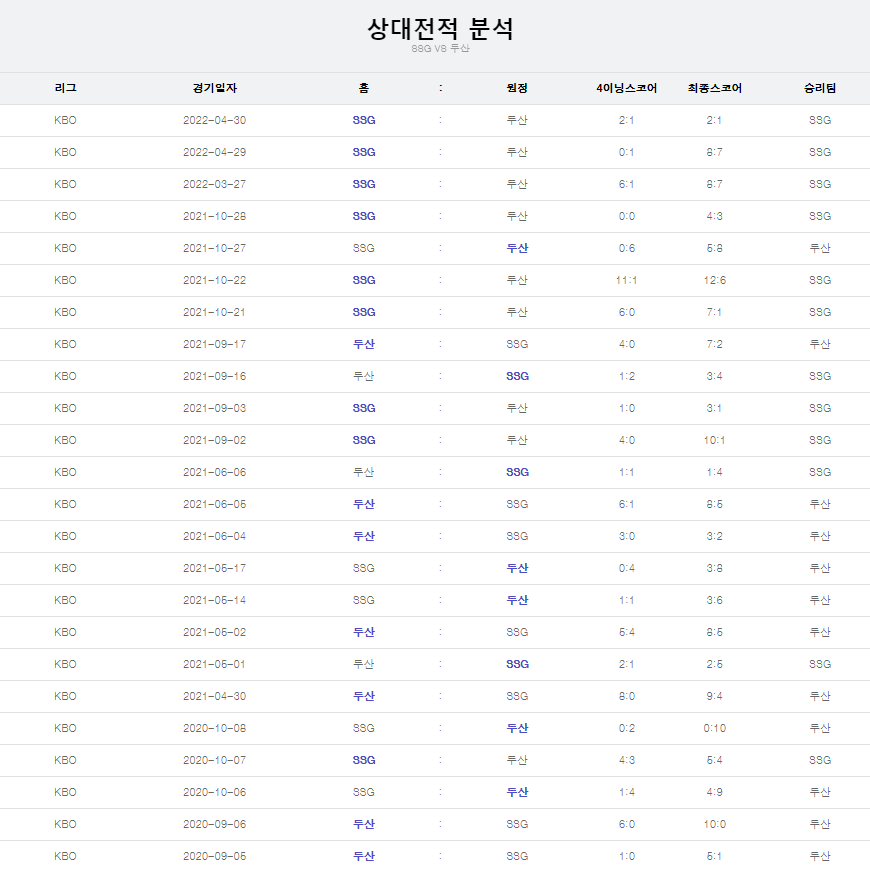Click the date cell '2021-04-30'
Screen dimensions: 870x869
[215, 696]
